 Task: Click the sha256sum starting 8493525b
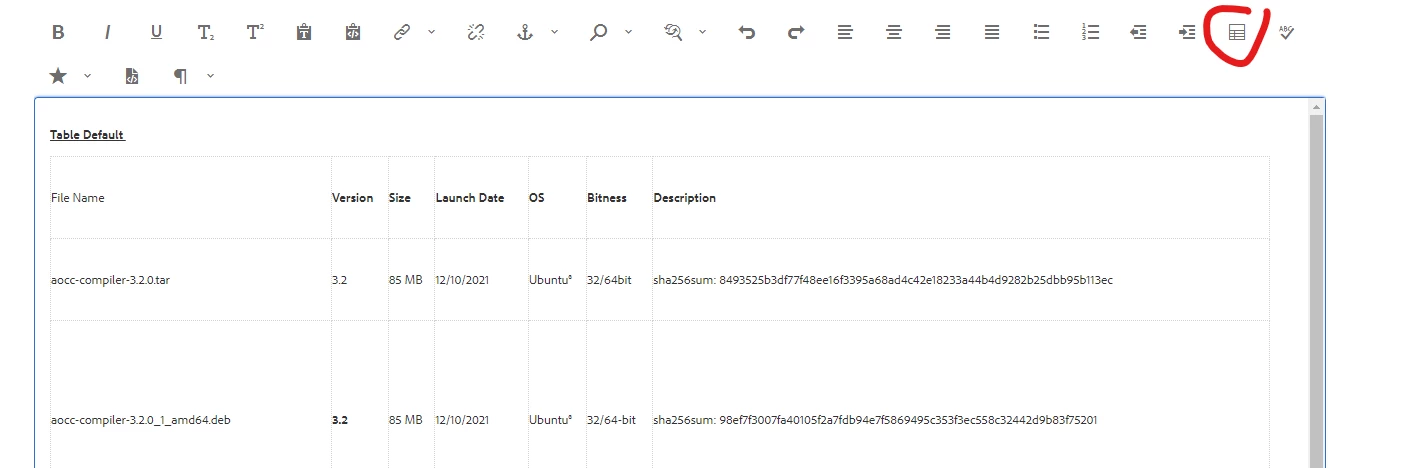883,280
